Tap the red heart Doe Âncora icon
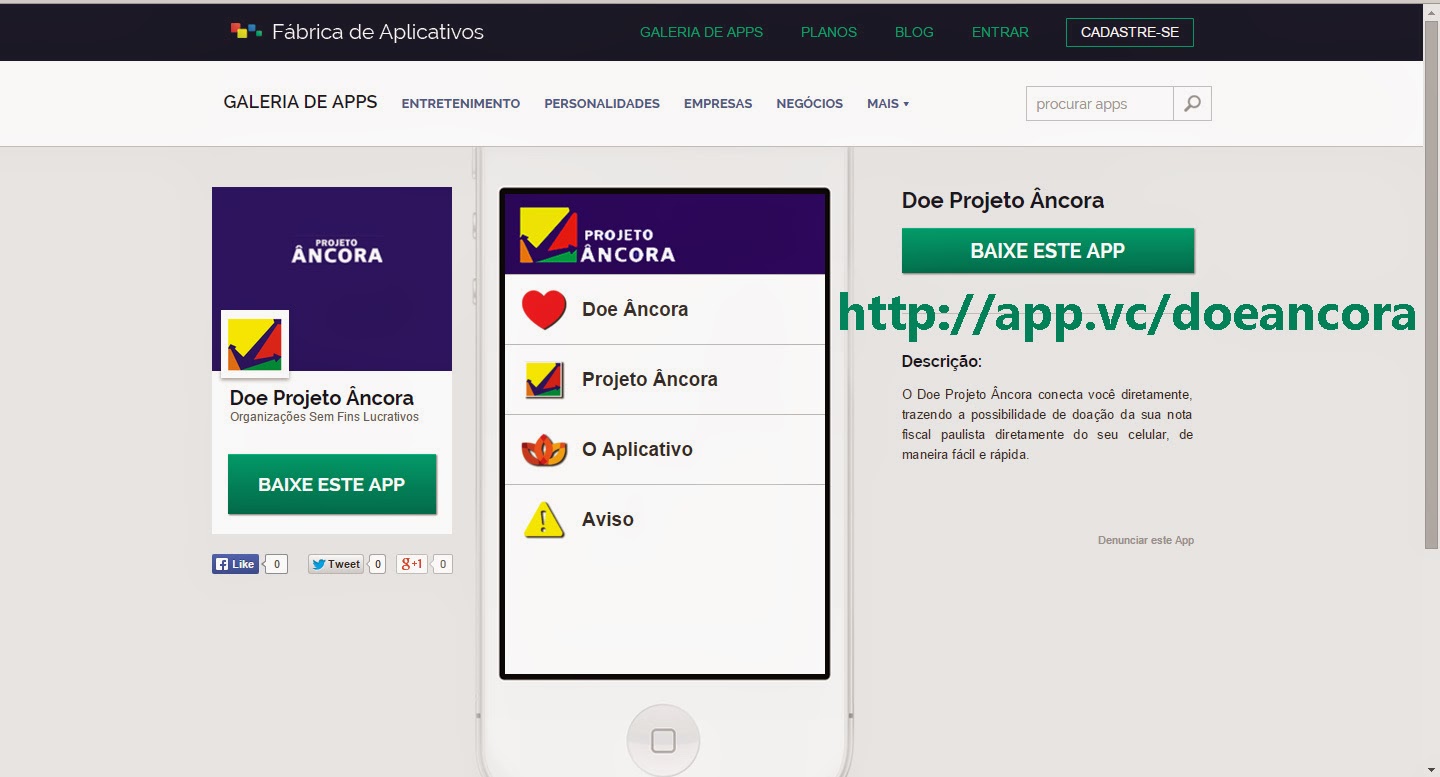 (x=544, y=310)
